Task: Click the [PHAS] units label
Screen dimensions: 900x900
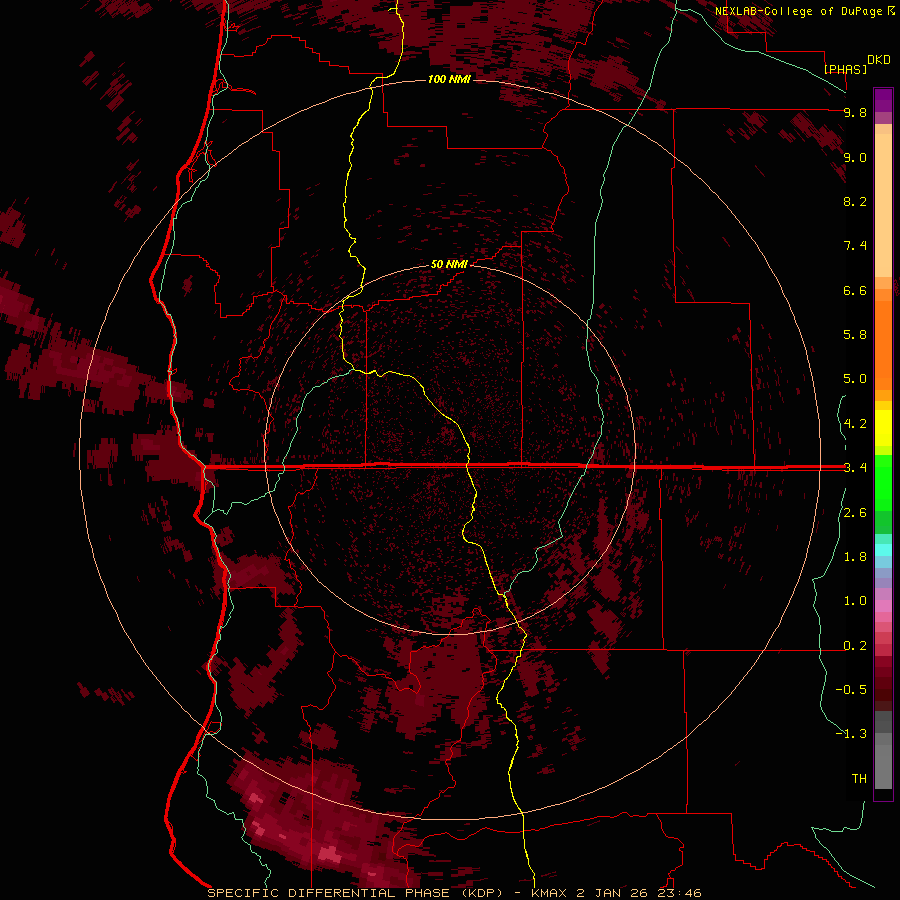Action: coord(845,69)
